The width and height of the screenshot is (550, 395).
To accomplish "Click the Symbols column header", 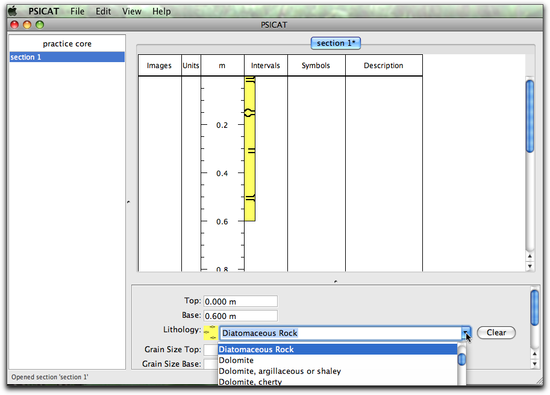I will (316, 65).
